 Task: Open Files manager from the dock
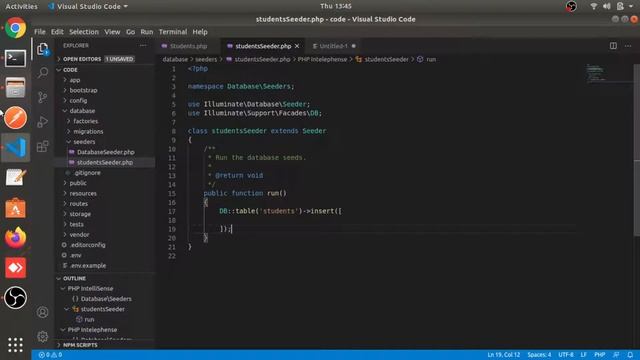tap(16, 88)
